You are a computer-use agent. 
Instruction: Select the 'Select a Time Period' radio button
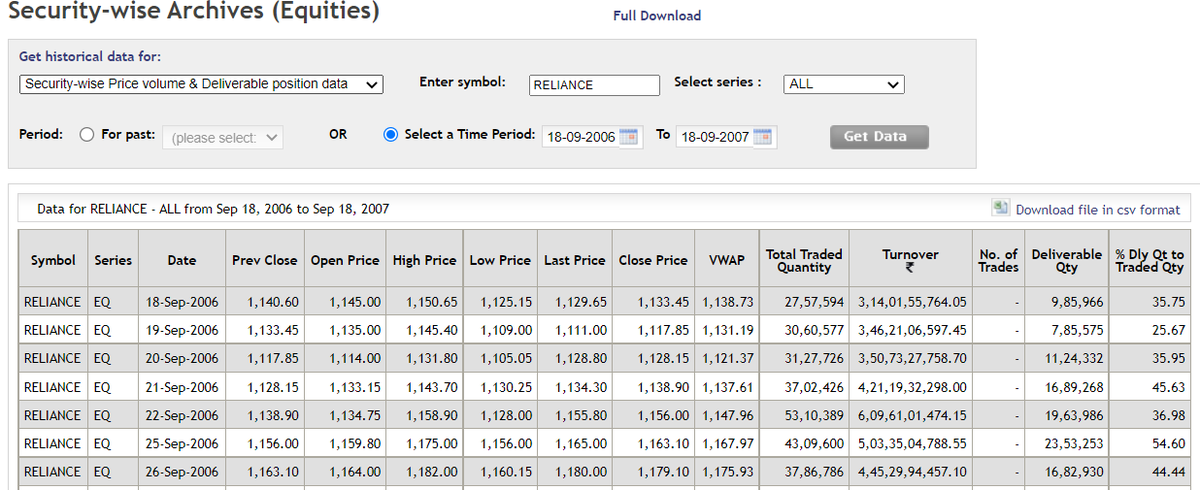(391, 135)
